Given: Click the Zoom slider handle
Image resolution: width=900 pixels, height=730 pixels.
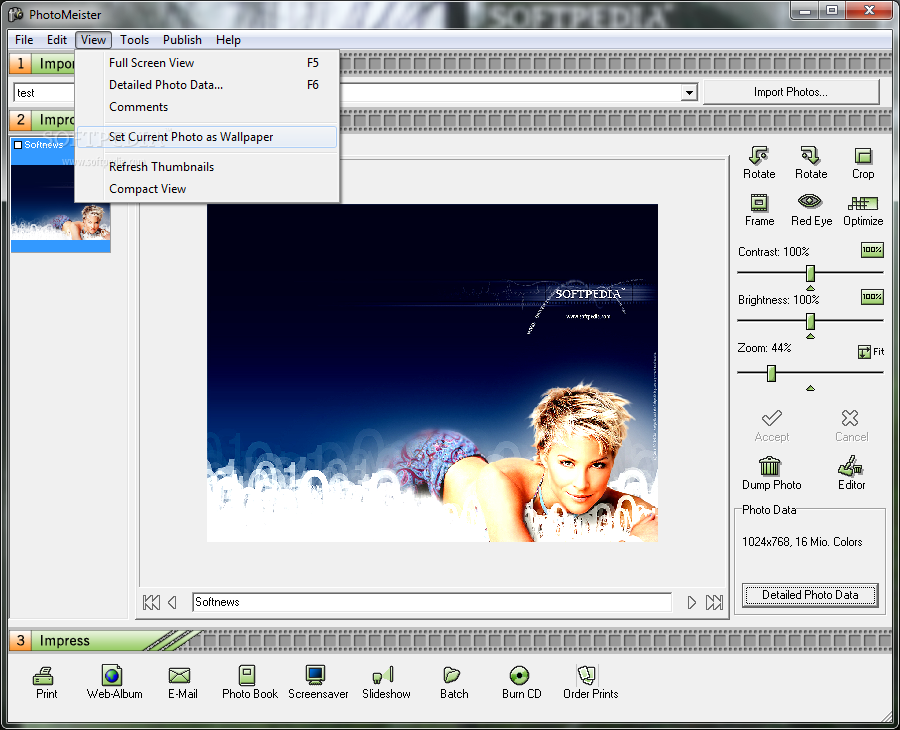Looking at the screenshot, I should pyautogui.click(x=771, y=373).
